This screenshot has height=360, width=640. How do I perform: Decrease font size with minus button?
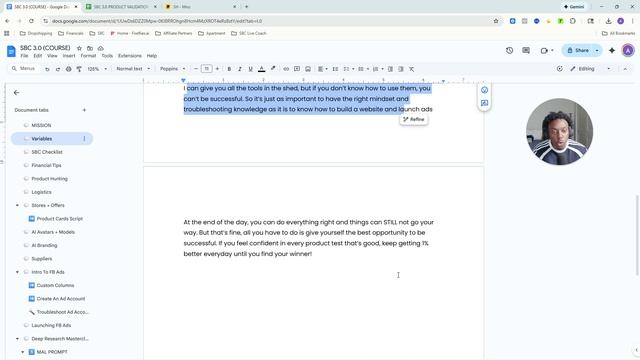click(196, 69)
